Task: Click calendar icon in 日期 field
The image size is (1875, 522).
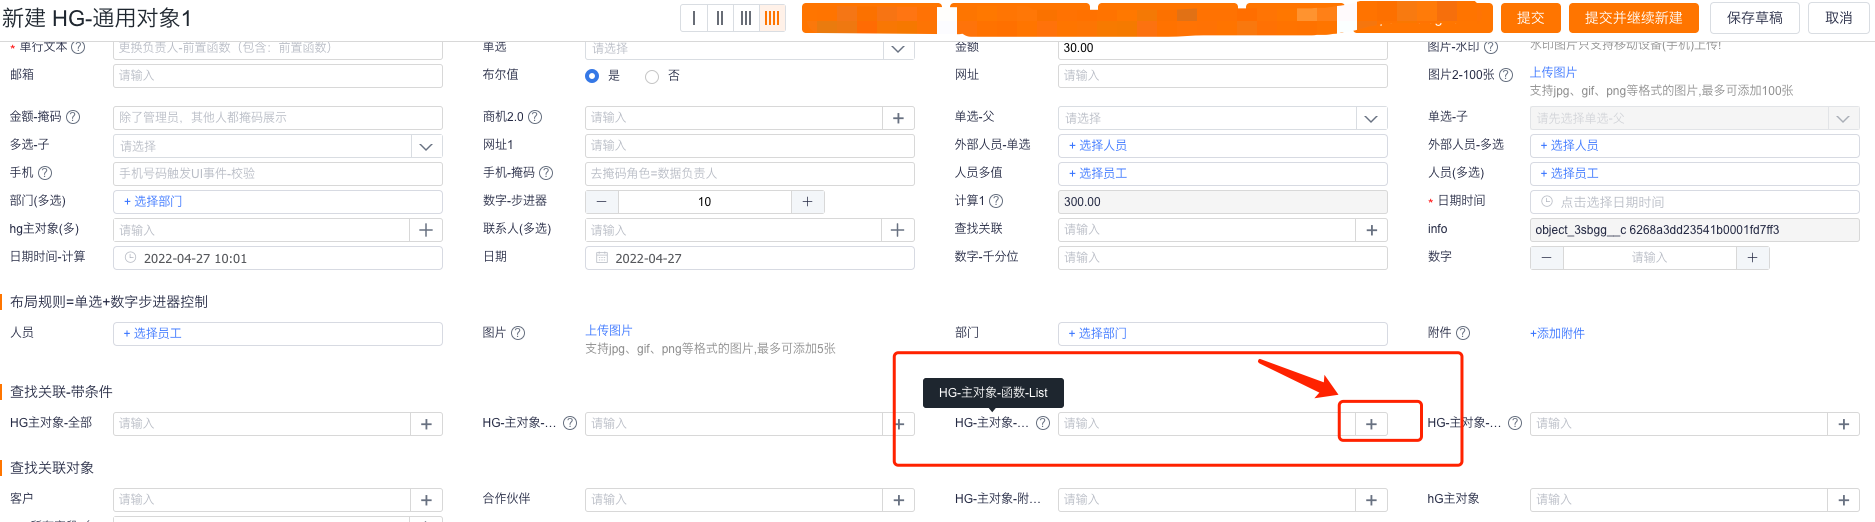Action: pos(602,258)
